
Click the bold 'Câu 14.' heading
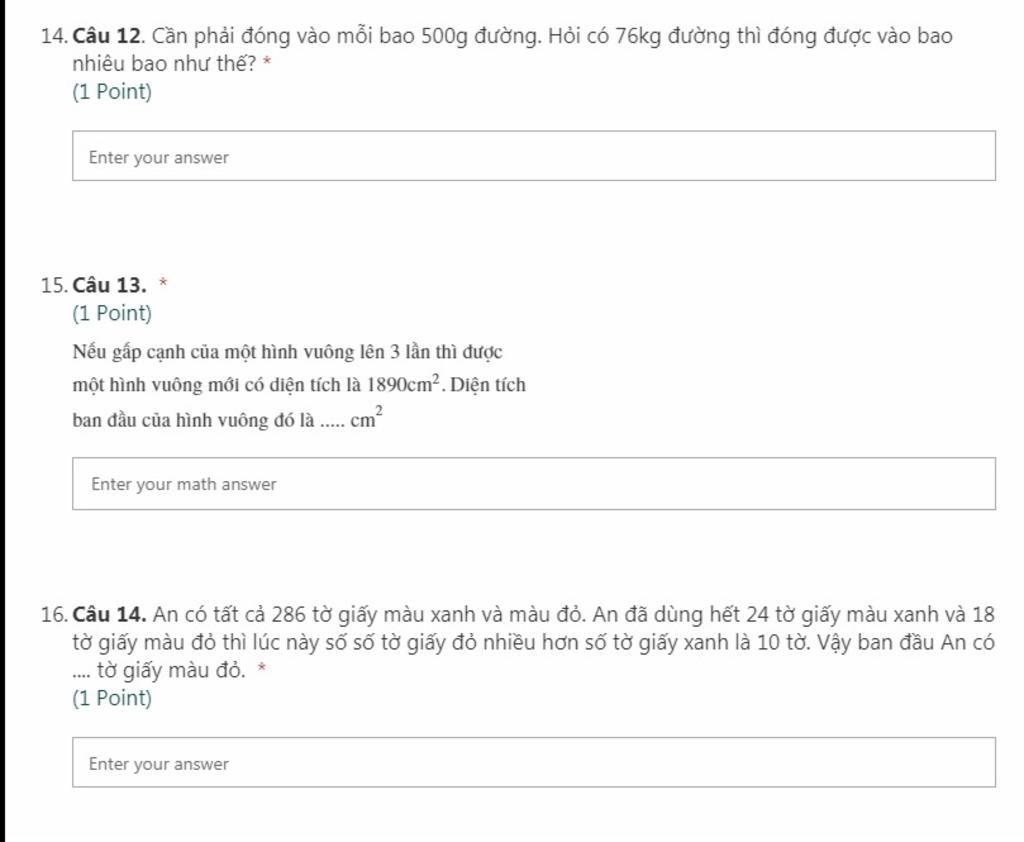(109, 615)
